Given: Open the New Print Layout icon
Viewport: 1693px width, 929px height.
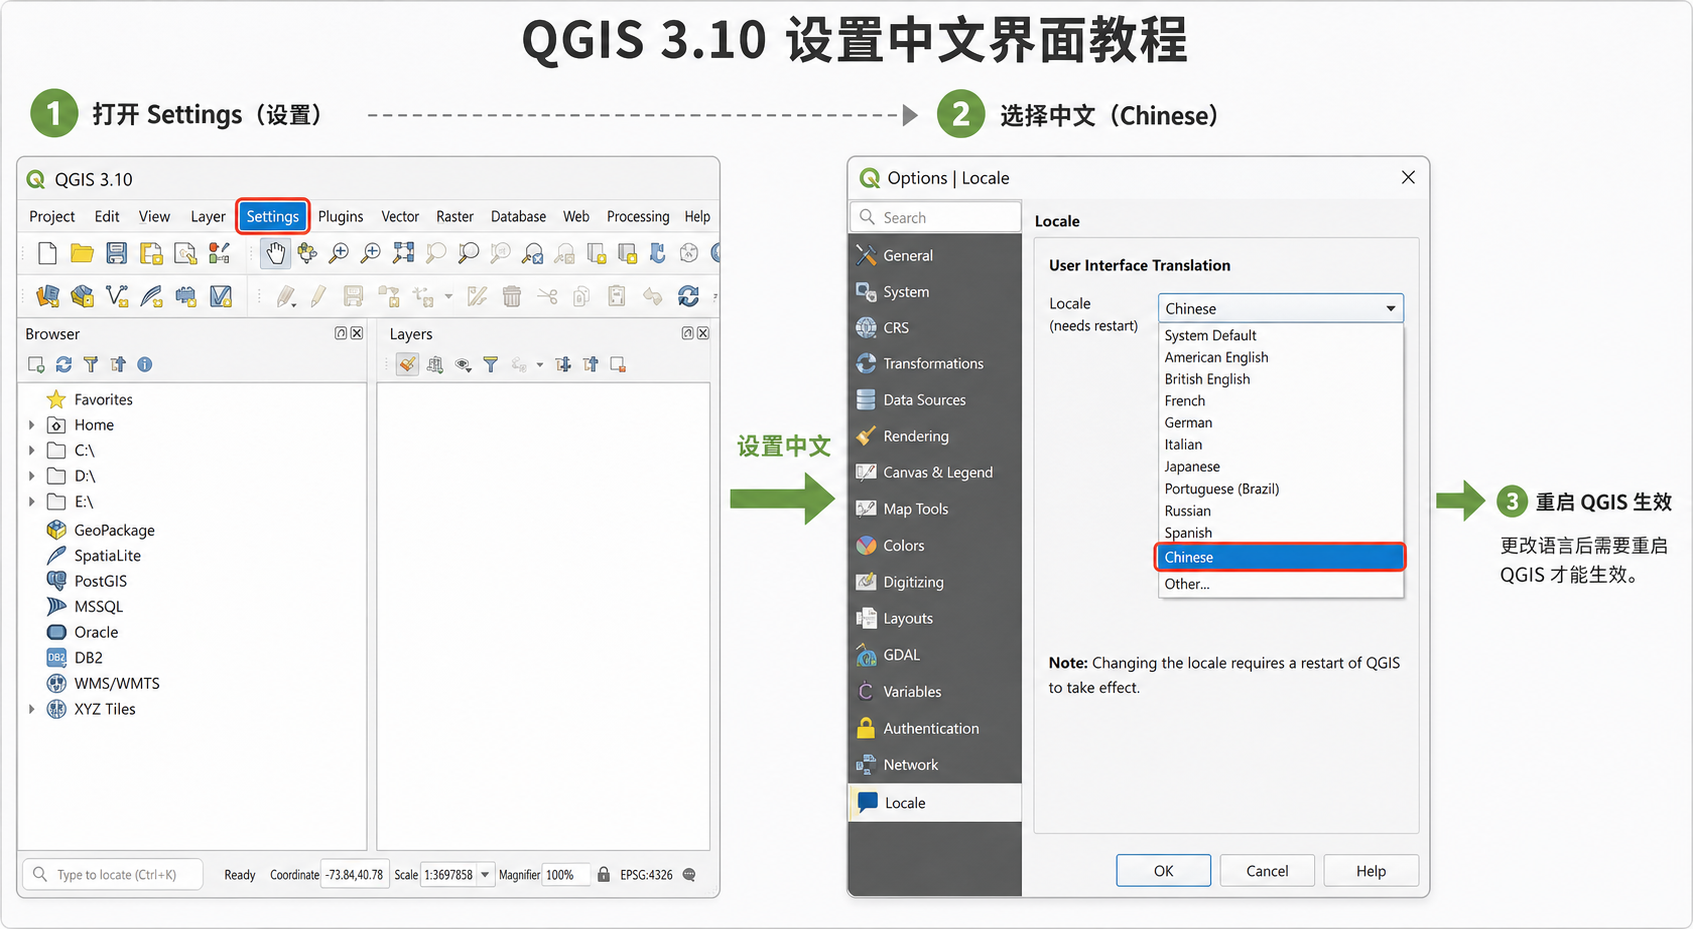Looking at the screenshot, I should tap(151, 253).
